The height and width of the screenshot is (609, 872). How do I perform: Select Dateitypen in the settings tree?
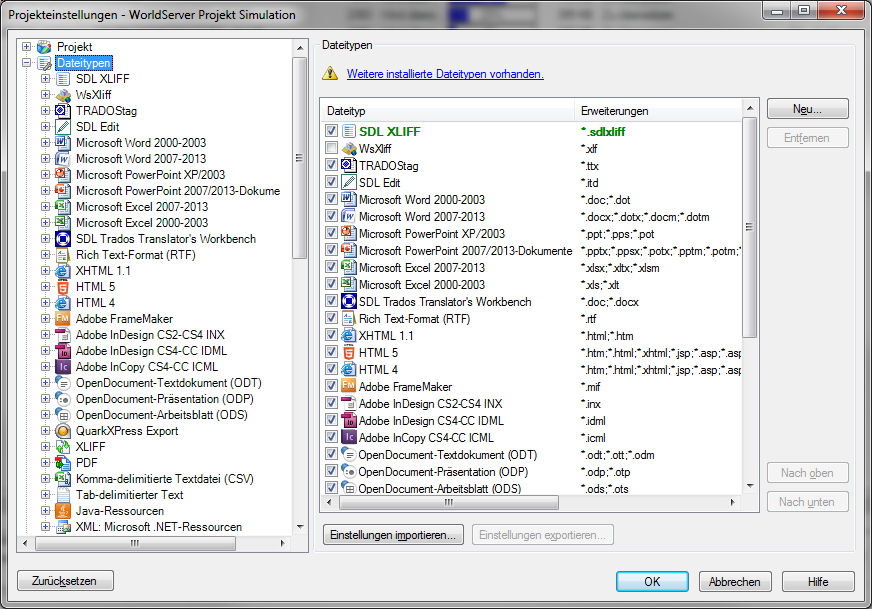(x=83, y=63)
